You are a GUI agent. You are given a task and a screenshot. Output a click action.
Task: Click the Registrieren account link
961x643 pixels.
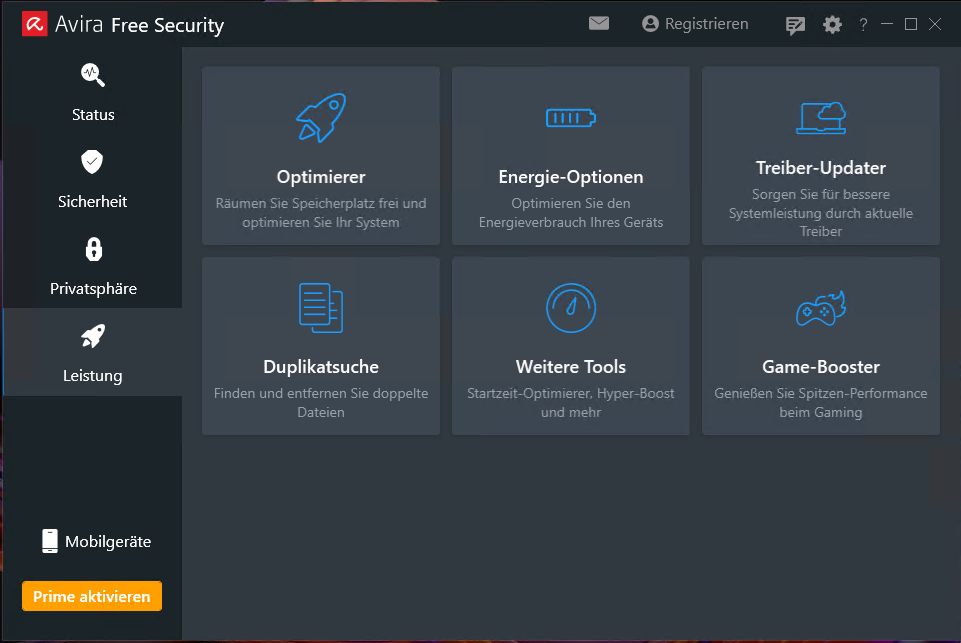point(696,24)
